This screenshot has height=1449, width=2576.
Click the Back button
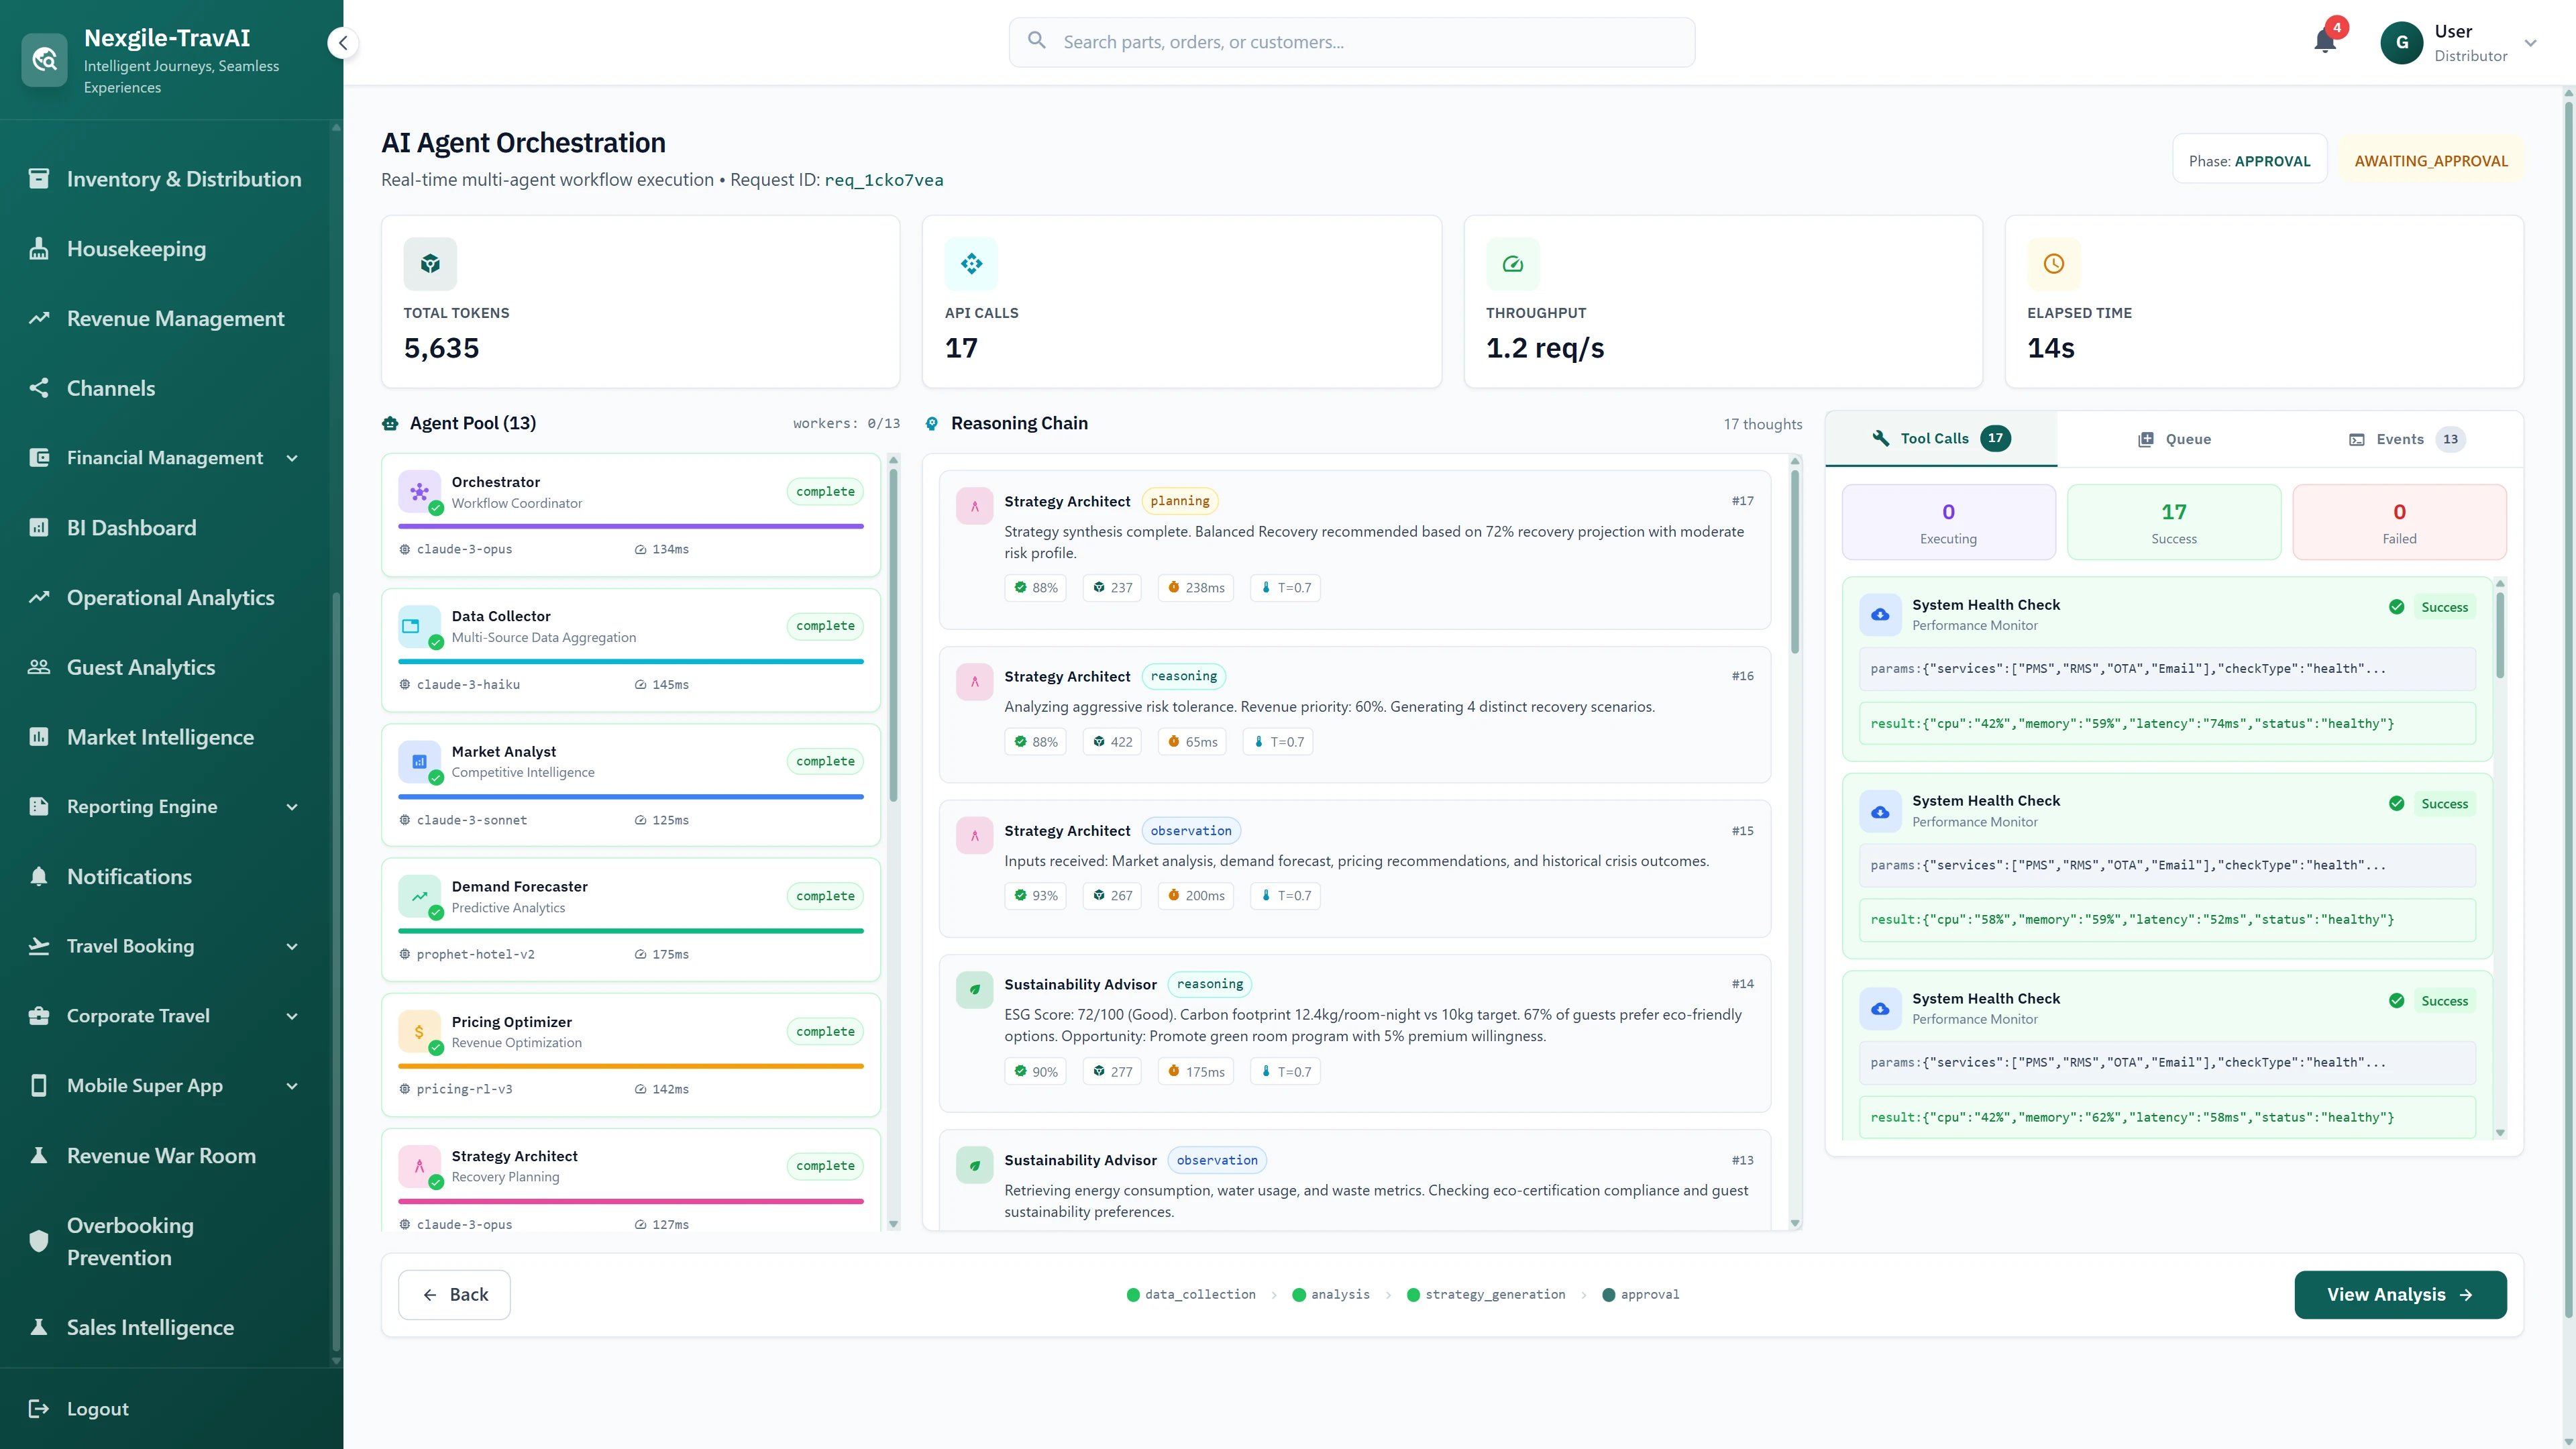point(454,1294)
